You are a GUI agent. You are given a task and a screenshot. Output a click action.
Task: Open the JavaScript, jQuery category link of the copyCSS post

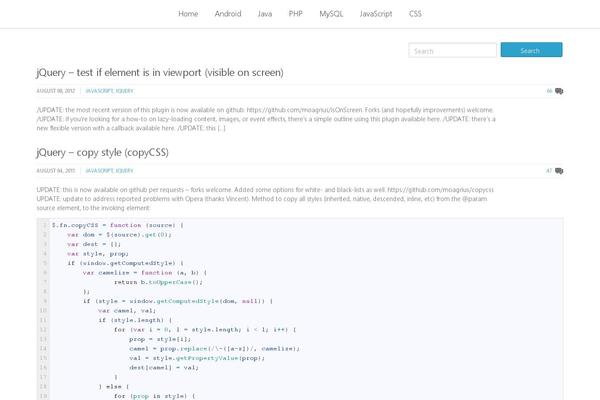[x=109, y=171]
